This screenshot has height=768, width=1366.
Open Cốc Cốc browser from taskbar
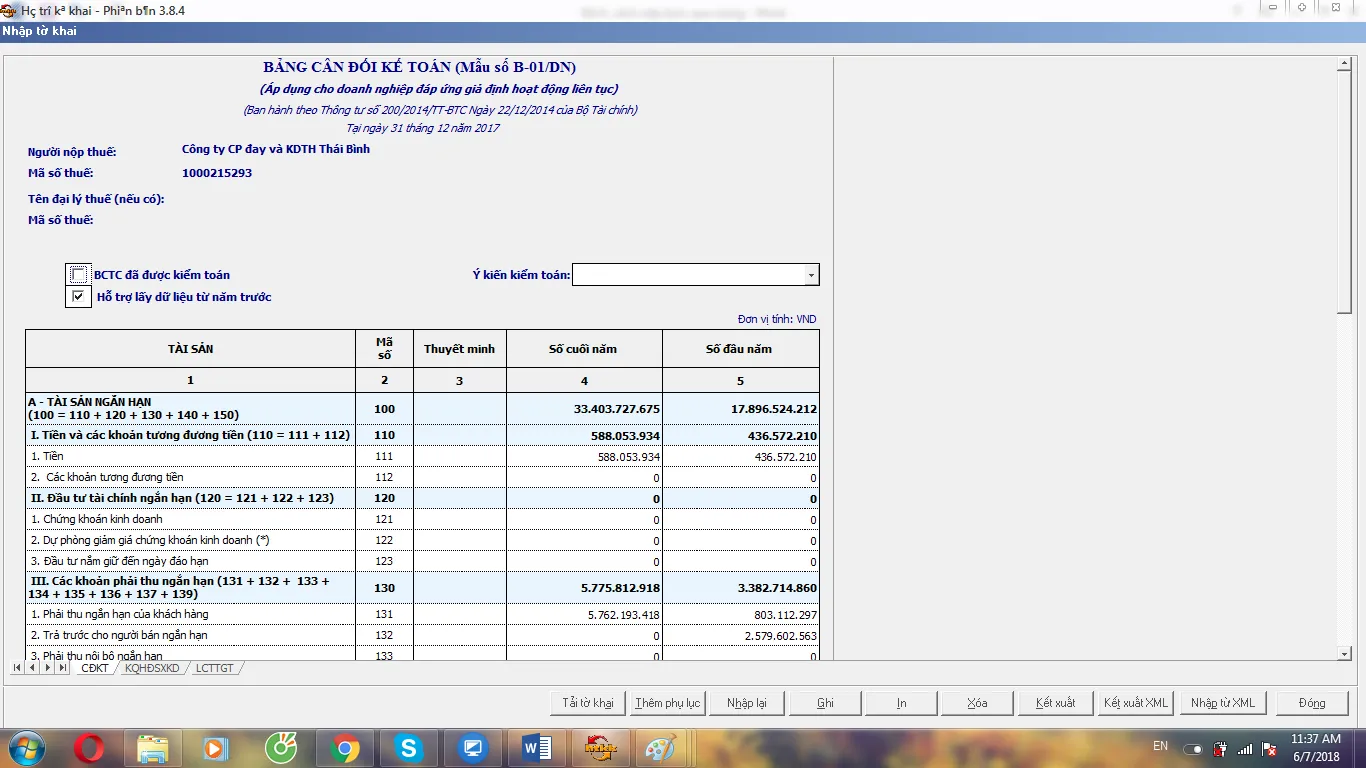point(280,748)
